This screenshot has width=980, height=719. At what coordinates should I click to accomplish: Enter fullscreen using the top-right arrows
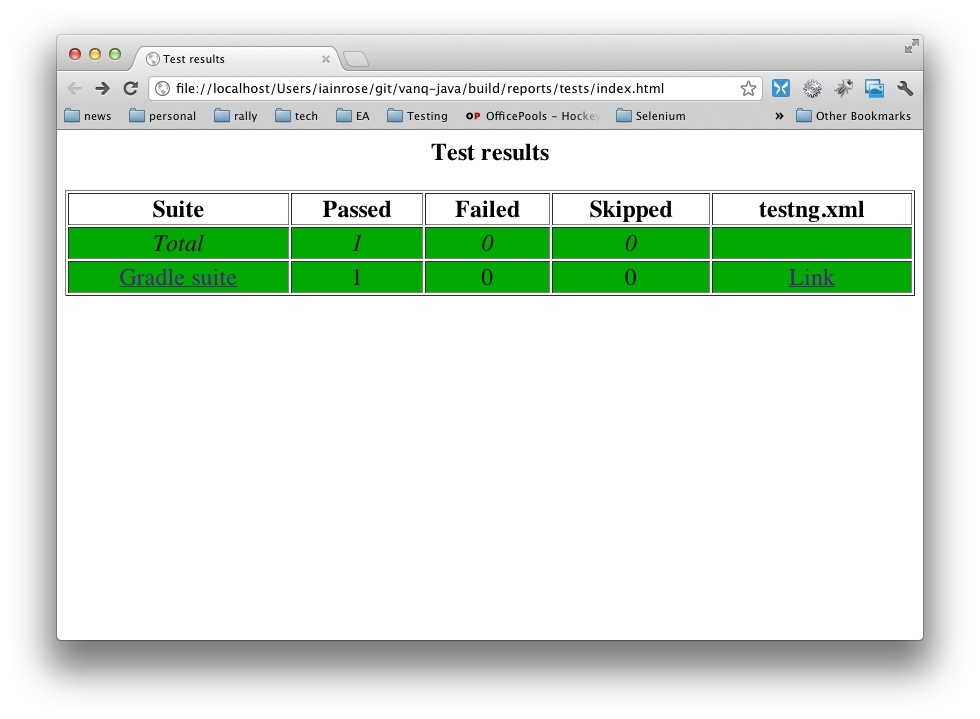911,46
